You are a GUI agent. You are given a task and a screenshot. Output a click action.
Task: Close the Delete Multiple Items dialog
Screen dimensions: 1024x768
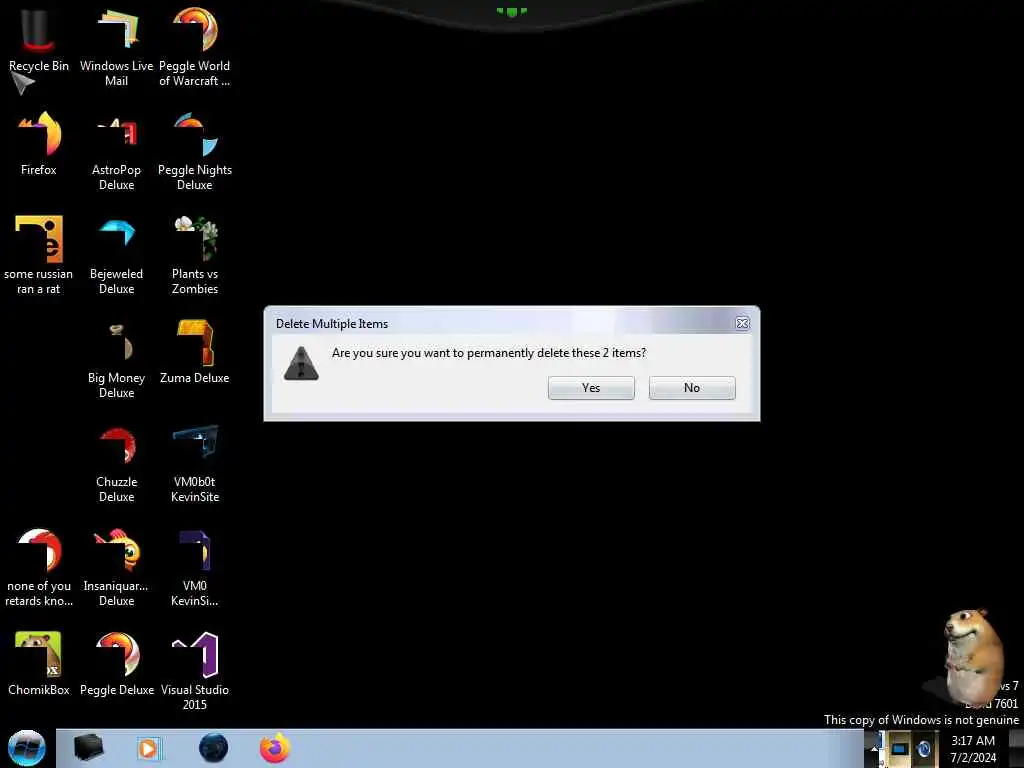[x=742, y=323]
